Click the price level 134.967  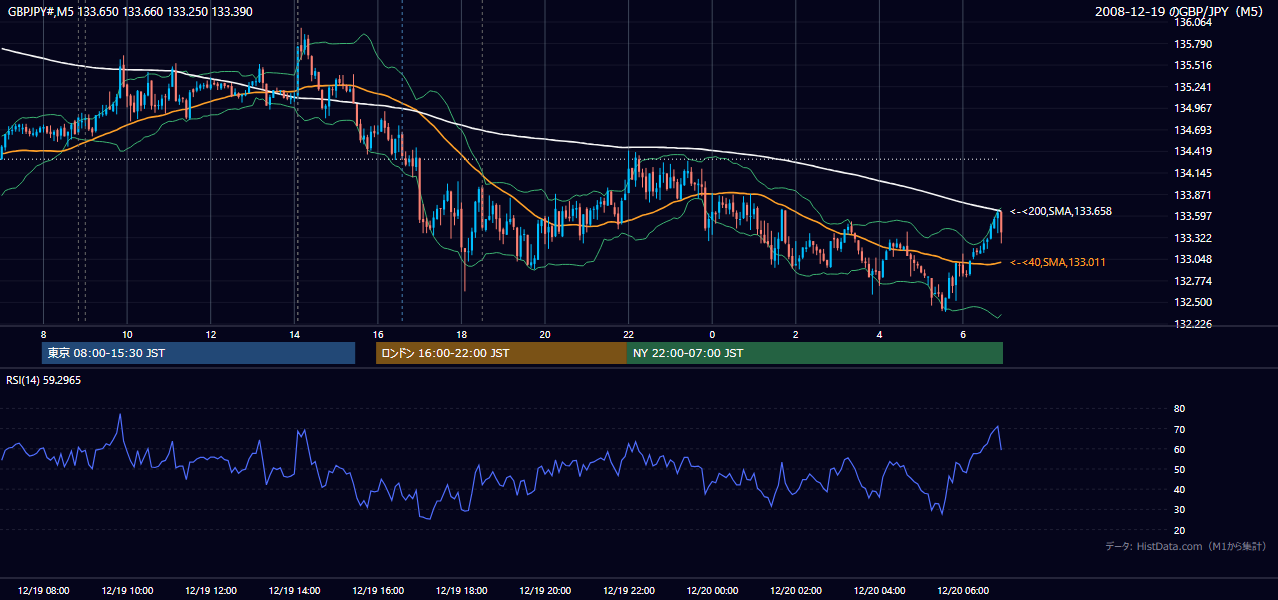coord(1192,108)
